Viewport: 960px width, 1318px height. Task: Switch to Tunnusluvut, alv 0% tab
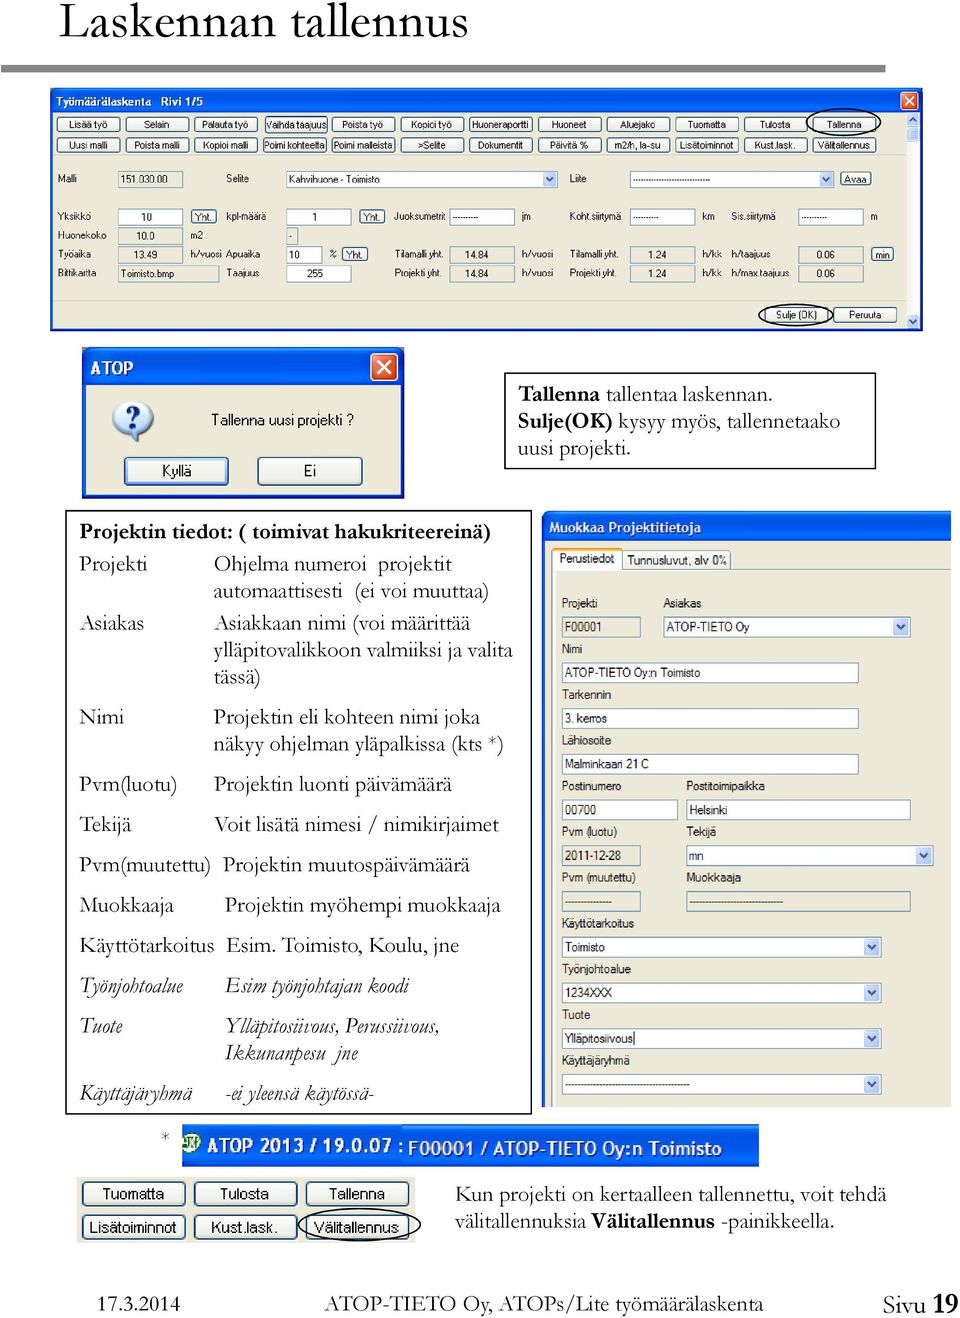(677, 560)
